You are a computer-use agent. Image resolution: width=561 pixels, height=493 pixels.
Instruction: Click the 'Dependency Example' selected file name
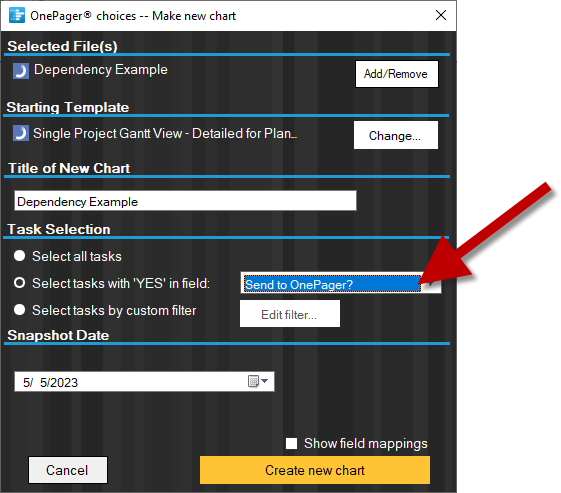(101, 70)
